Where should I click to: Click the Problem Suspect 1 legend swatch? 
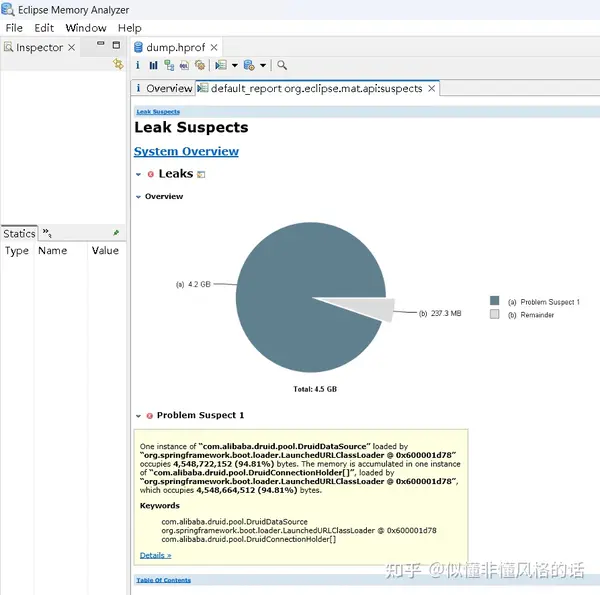tap(494, 301)
